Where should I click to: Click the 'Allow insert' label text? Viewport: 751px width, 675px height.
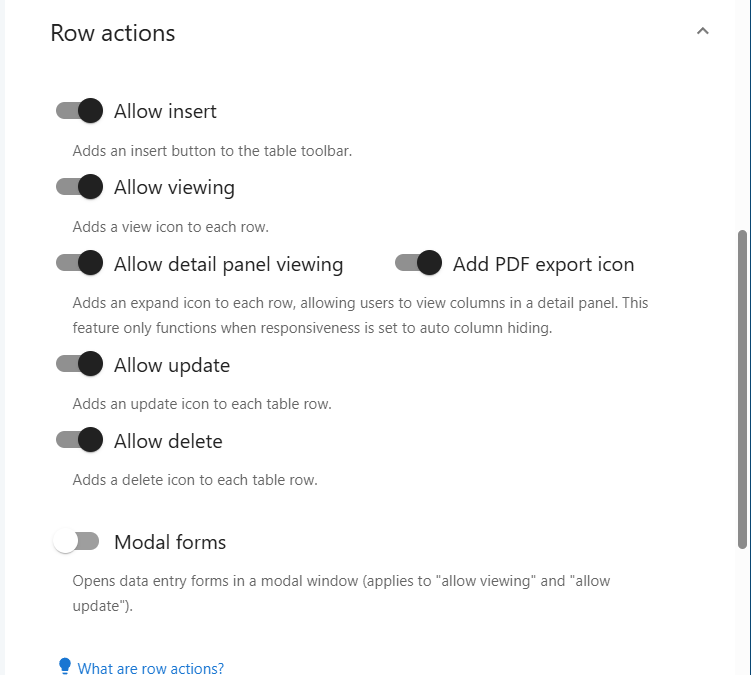click(165, 111)
